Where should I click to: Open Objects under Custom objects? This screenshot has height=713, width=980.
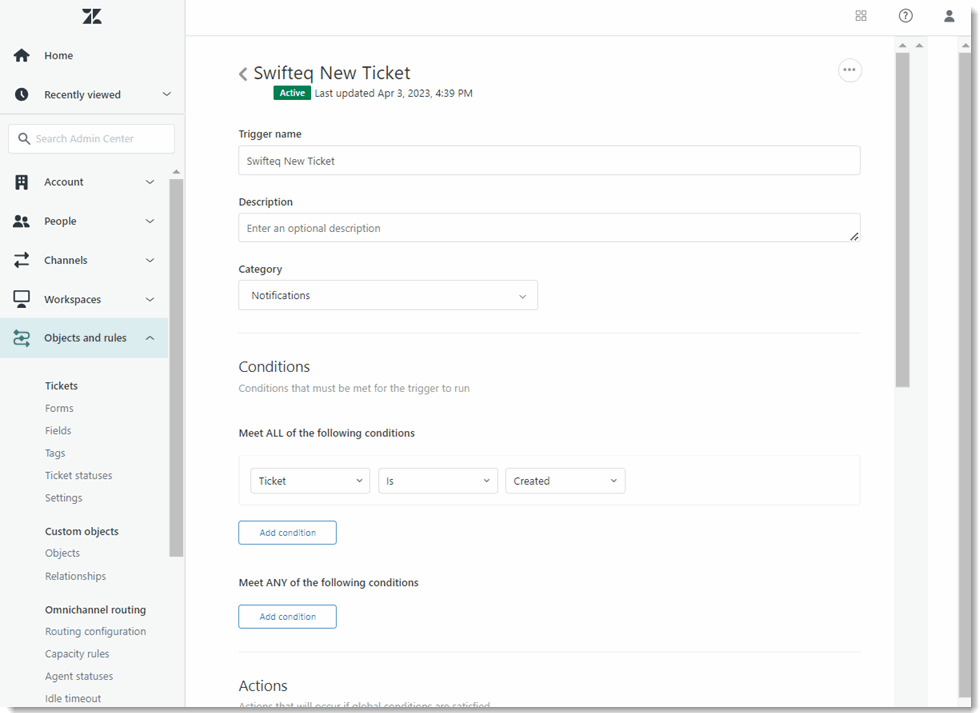(x=62, y=553)
